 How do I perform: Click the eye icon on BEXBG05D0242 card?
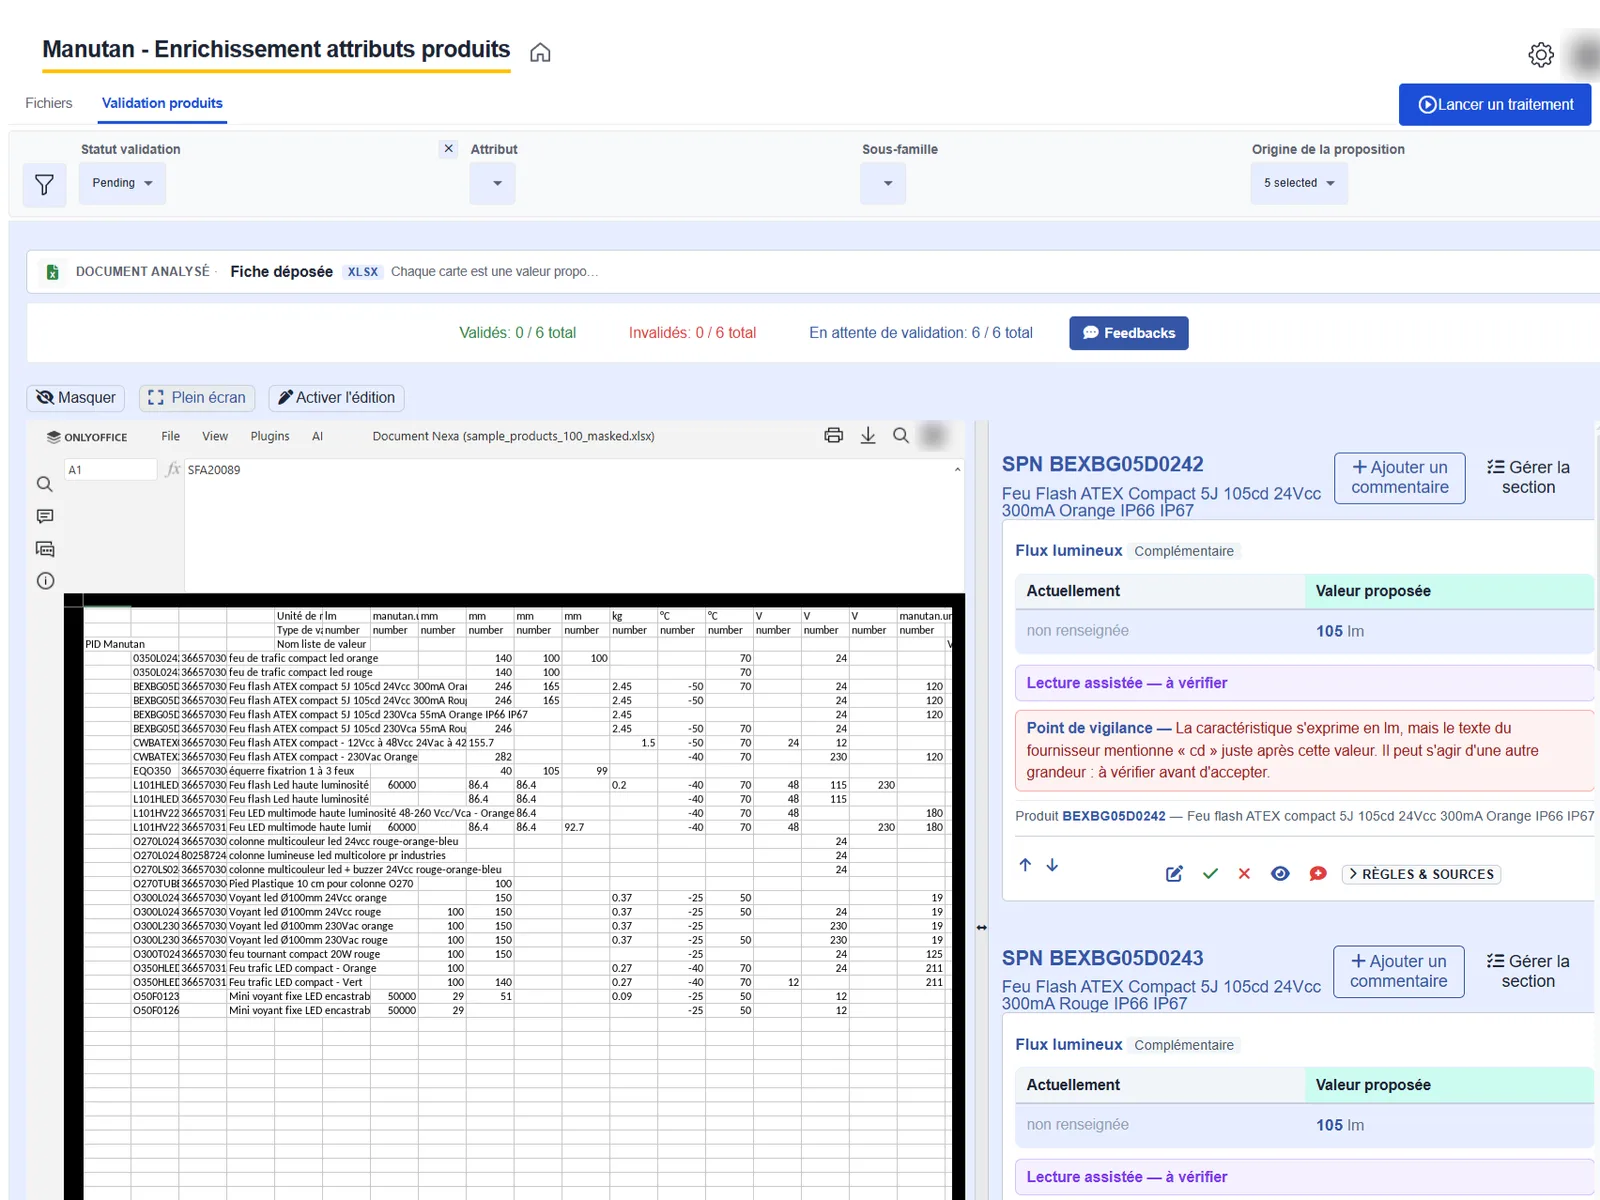coord(1280,874)
